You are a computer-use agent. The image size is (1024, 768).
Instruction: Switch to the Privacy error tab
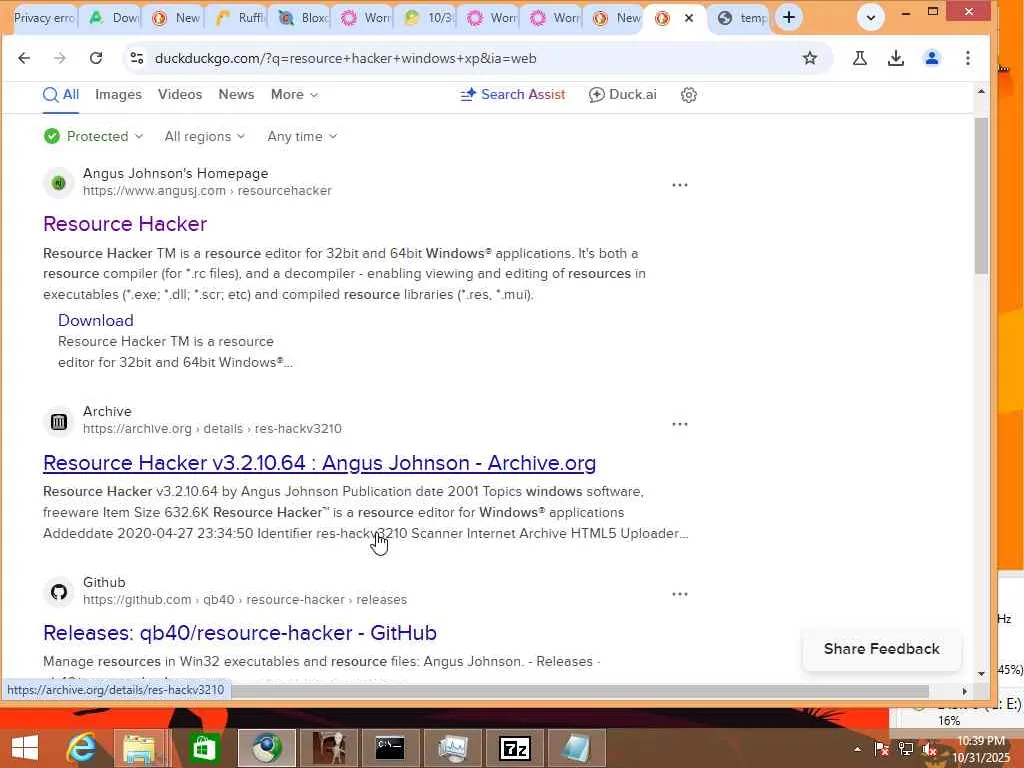click(x=44, y=18)
